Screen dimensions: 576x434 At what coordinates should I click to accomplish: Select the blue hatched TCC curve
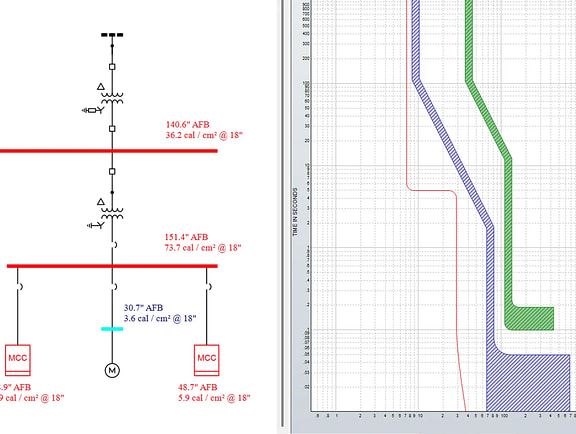point(490,294)
